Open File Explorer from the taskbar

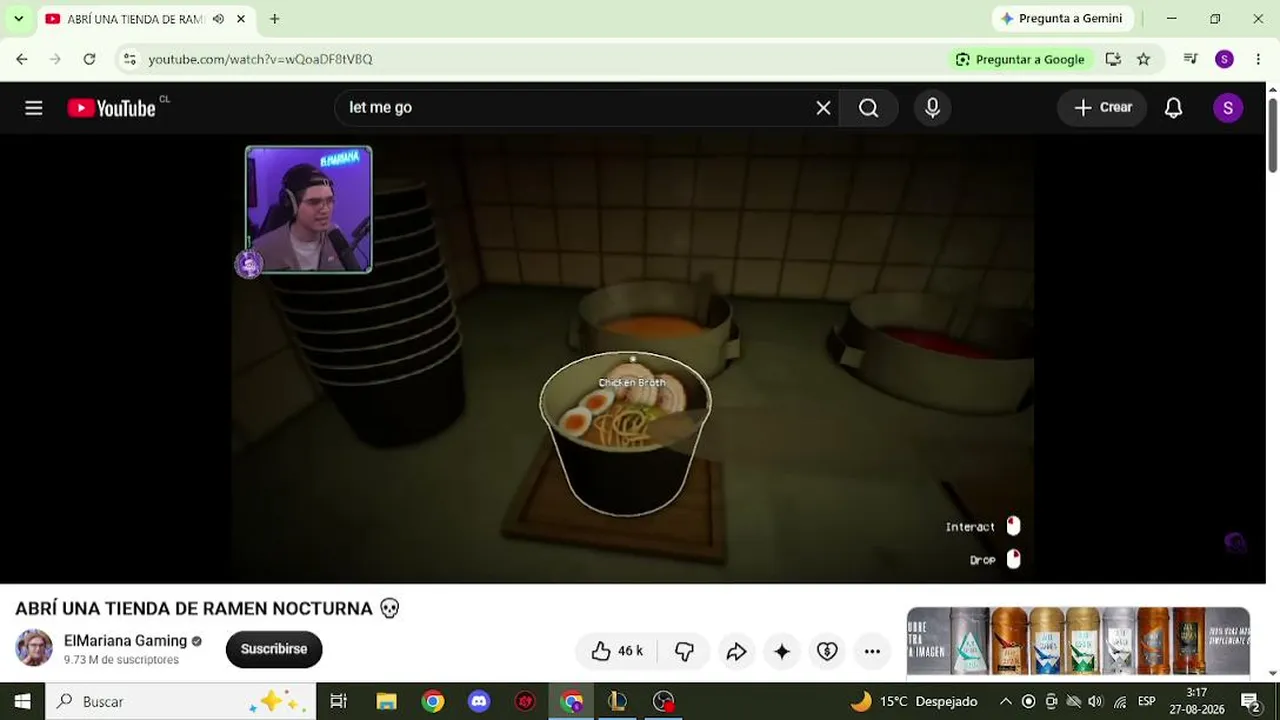[x=386, y=701]
